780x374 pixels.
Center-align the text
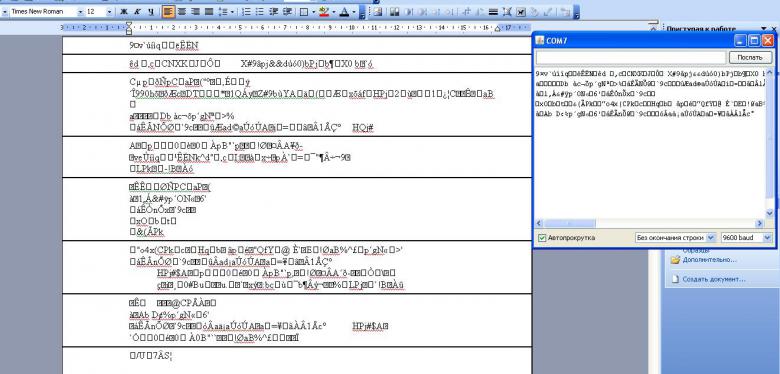182,11
